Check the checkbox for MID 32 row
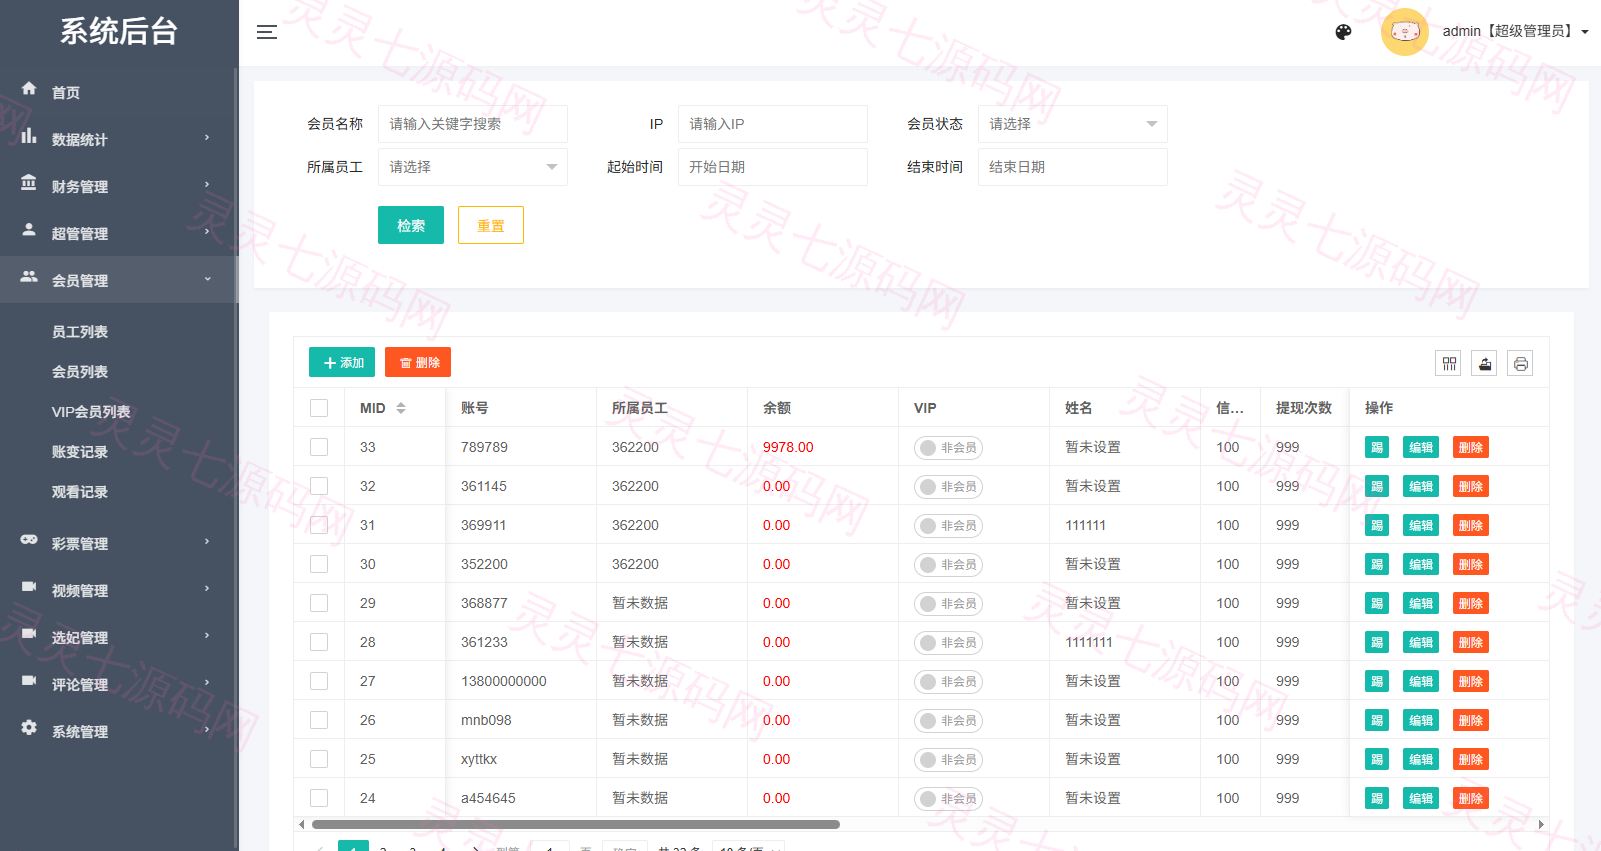1601x851 pixels. (x=319, y=486)
